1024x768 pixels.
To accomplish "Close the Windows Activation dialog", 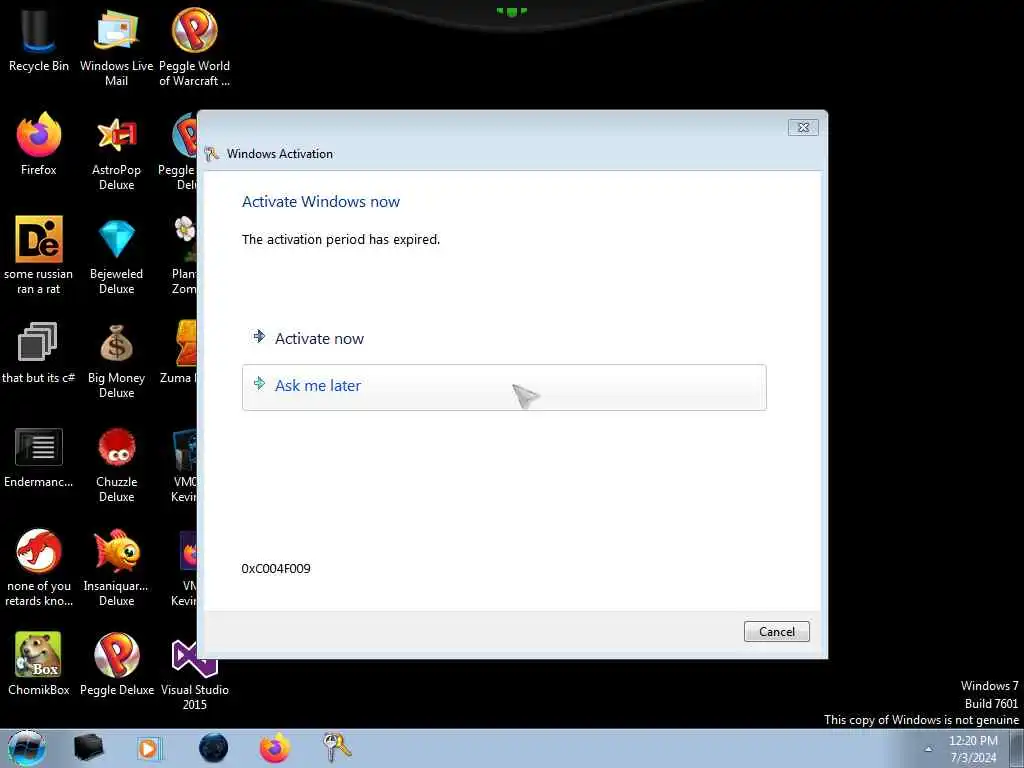I will pyautogui.click(x=803, y=127).
